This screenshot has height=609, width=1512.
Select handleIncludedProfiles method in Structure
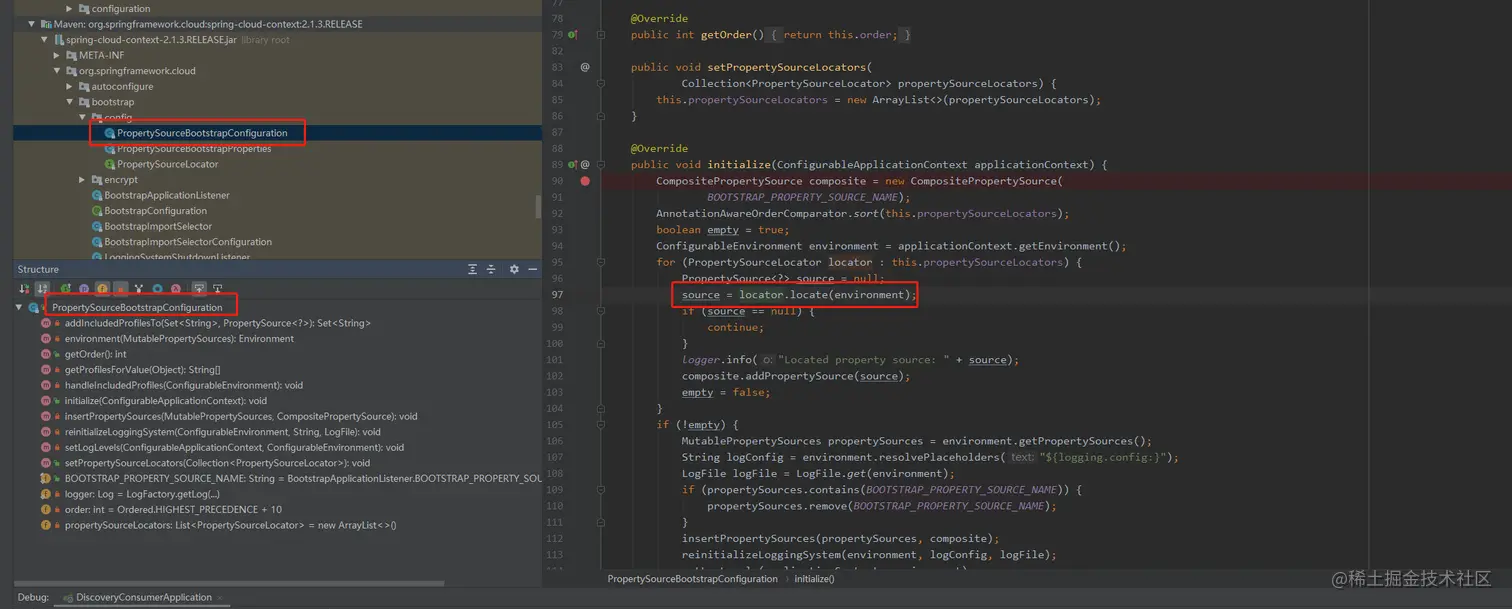[184, 385]
